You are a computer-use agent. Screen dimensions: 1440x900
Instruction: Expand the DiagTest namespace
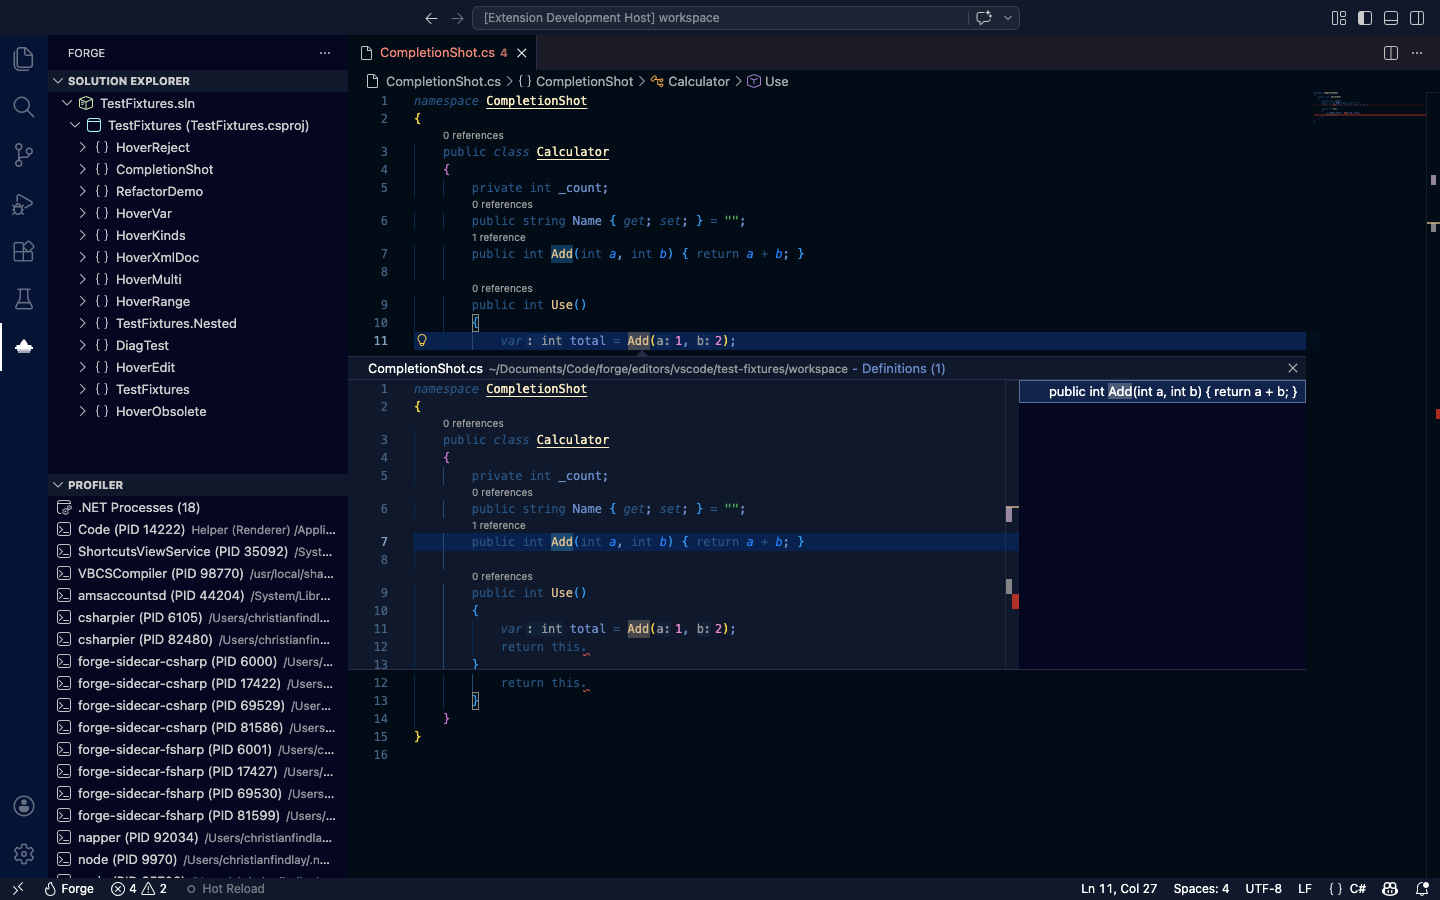pyautogui.click(x=83, y=345)
